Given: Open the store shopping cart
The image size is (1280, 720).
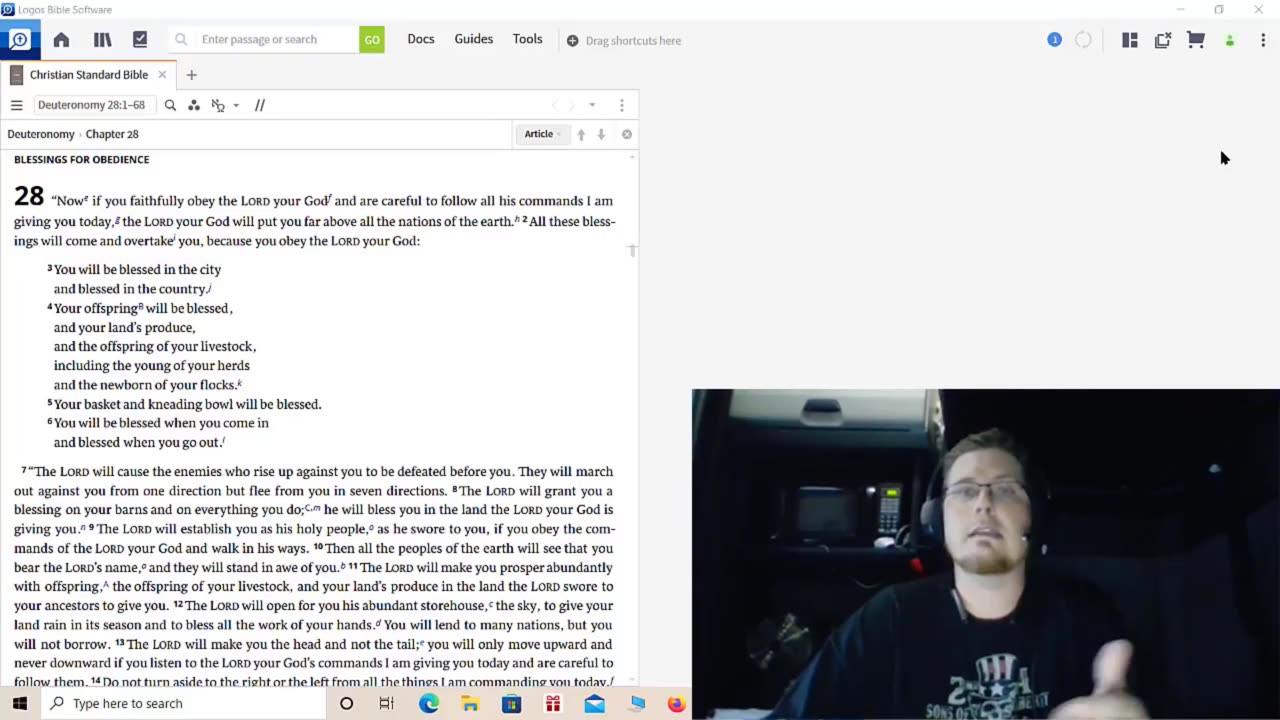Looking at the screenshot, I should (x=1196, y=40).
